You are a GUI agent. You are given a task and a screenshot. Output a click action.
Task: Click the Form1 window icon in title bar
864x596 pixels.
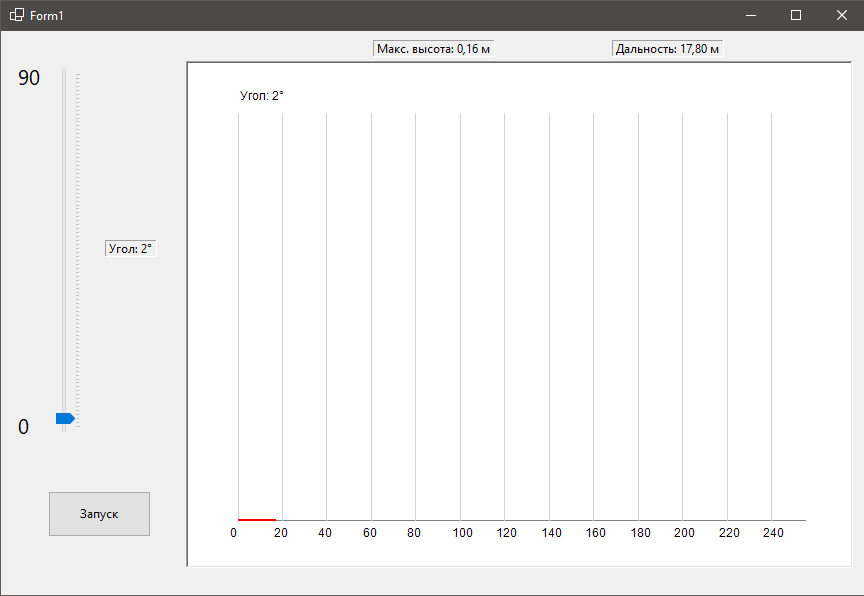tap(17, 15)
